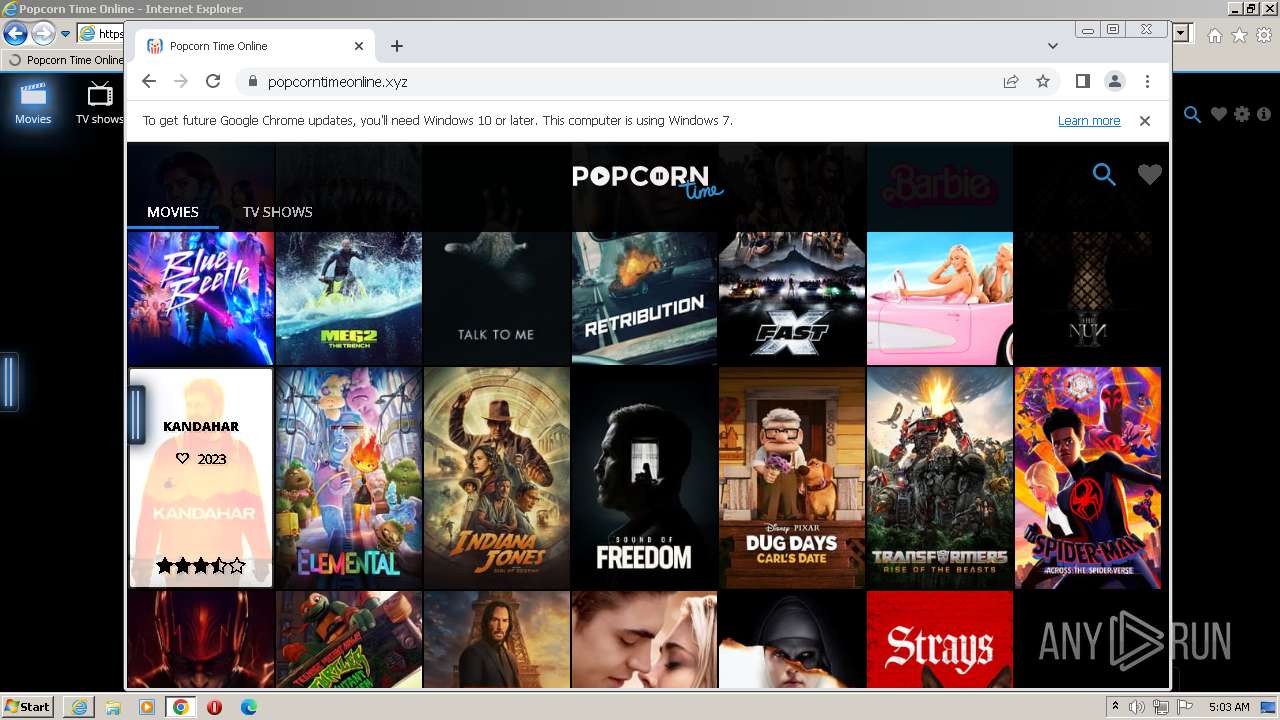The width and height of the screenshot is (1280, 720).
Task: Open Transformers Rise of the Beasts poster
Action: pyautogui.click(x=940, y=478)
